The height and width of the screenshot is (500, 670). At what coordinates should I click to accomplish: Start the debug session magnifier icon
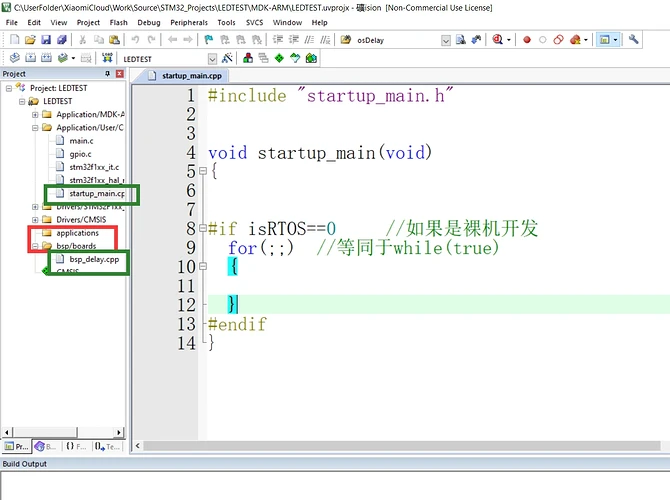click(x=497, y=40)
